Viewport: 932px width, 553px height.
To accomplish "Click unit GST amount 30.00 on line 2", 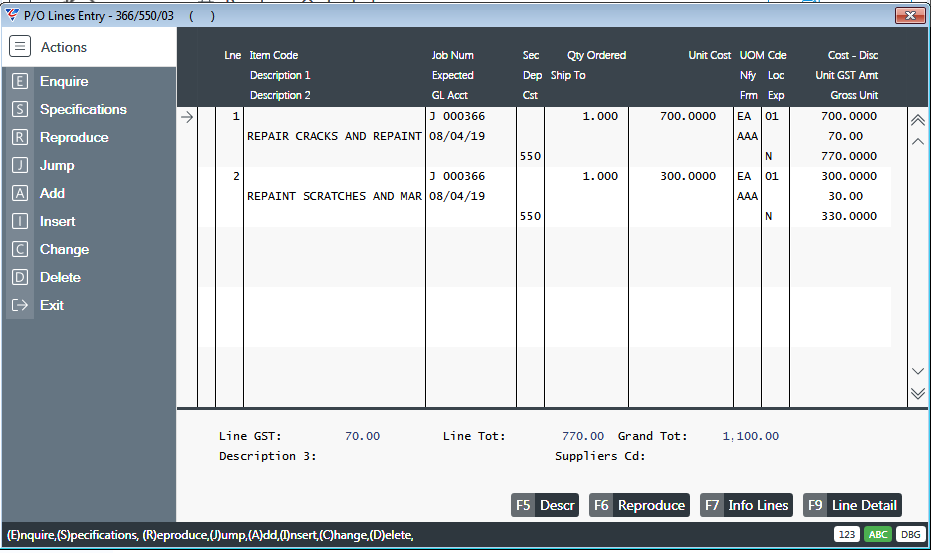I will click(x=845, y=196).
